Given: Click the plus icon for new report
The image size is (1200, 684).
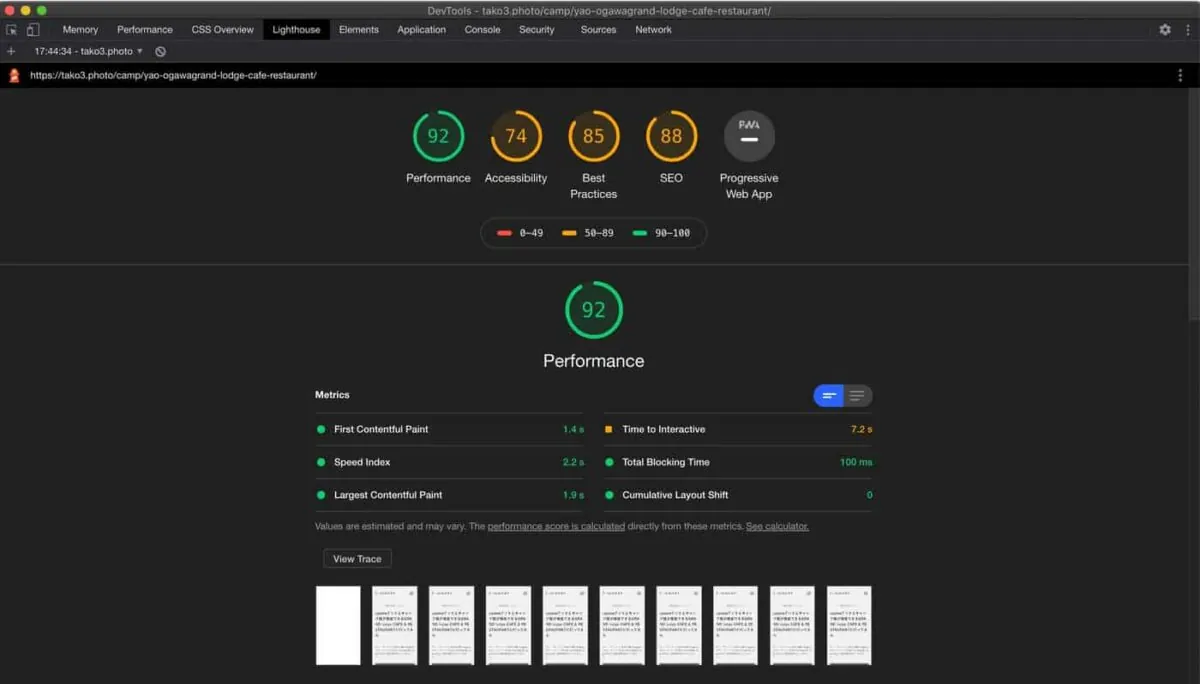Looking at the screenshot, I should [x=11, y=51].
